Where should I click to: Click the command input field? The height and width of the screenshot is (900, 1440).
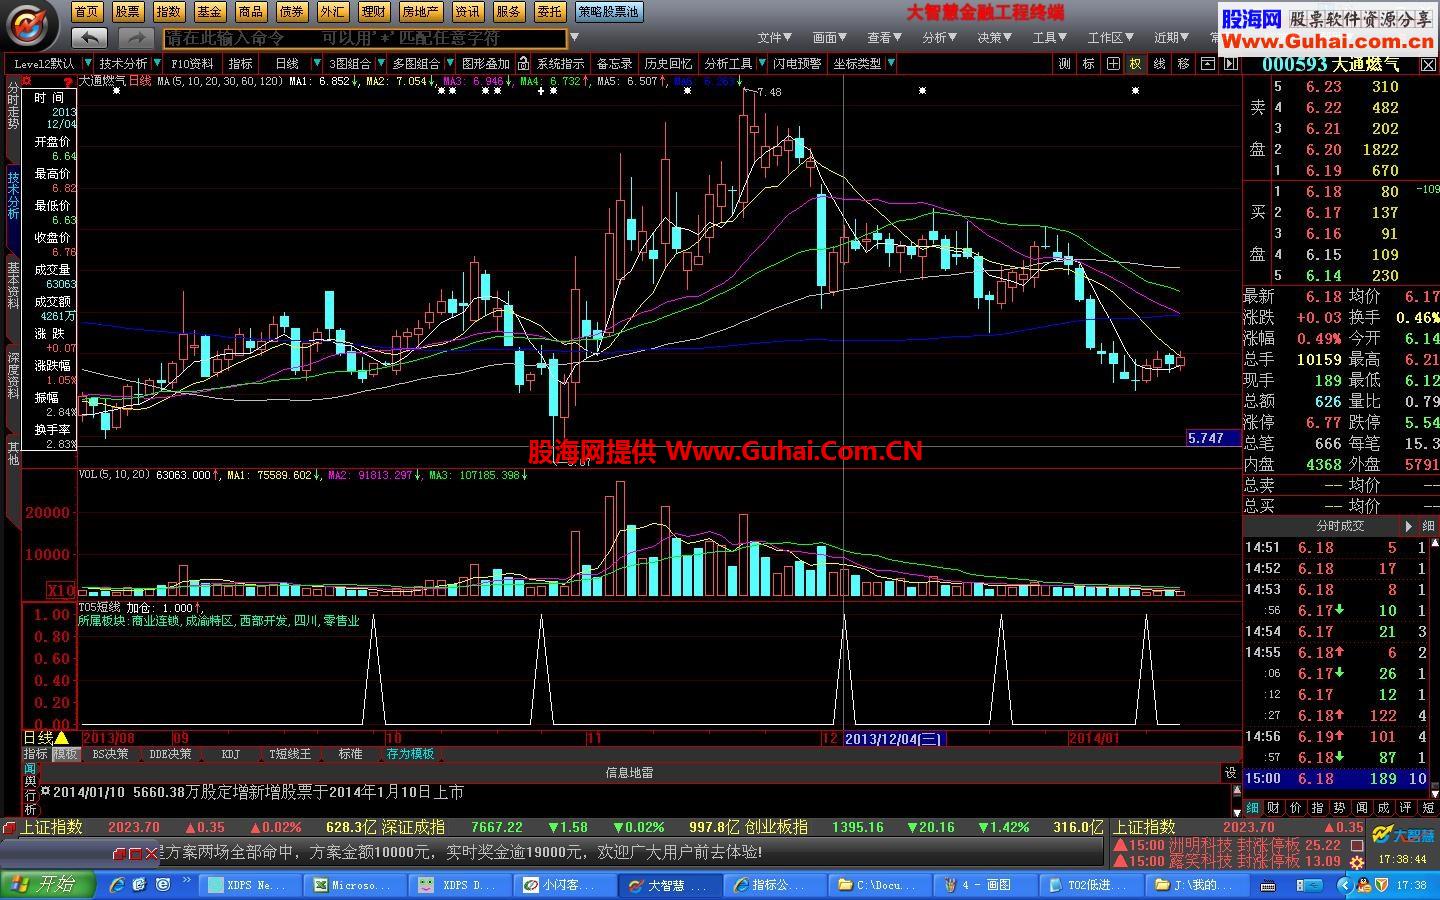[366, 38]
